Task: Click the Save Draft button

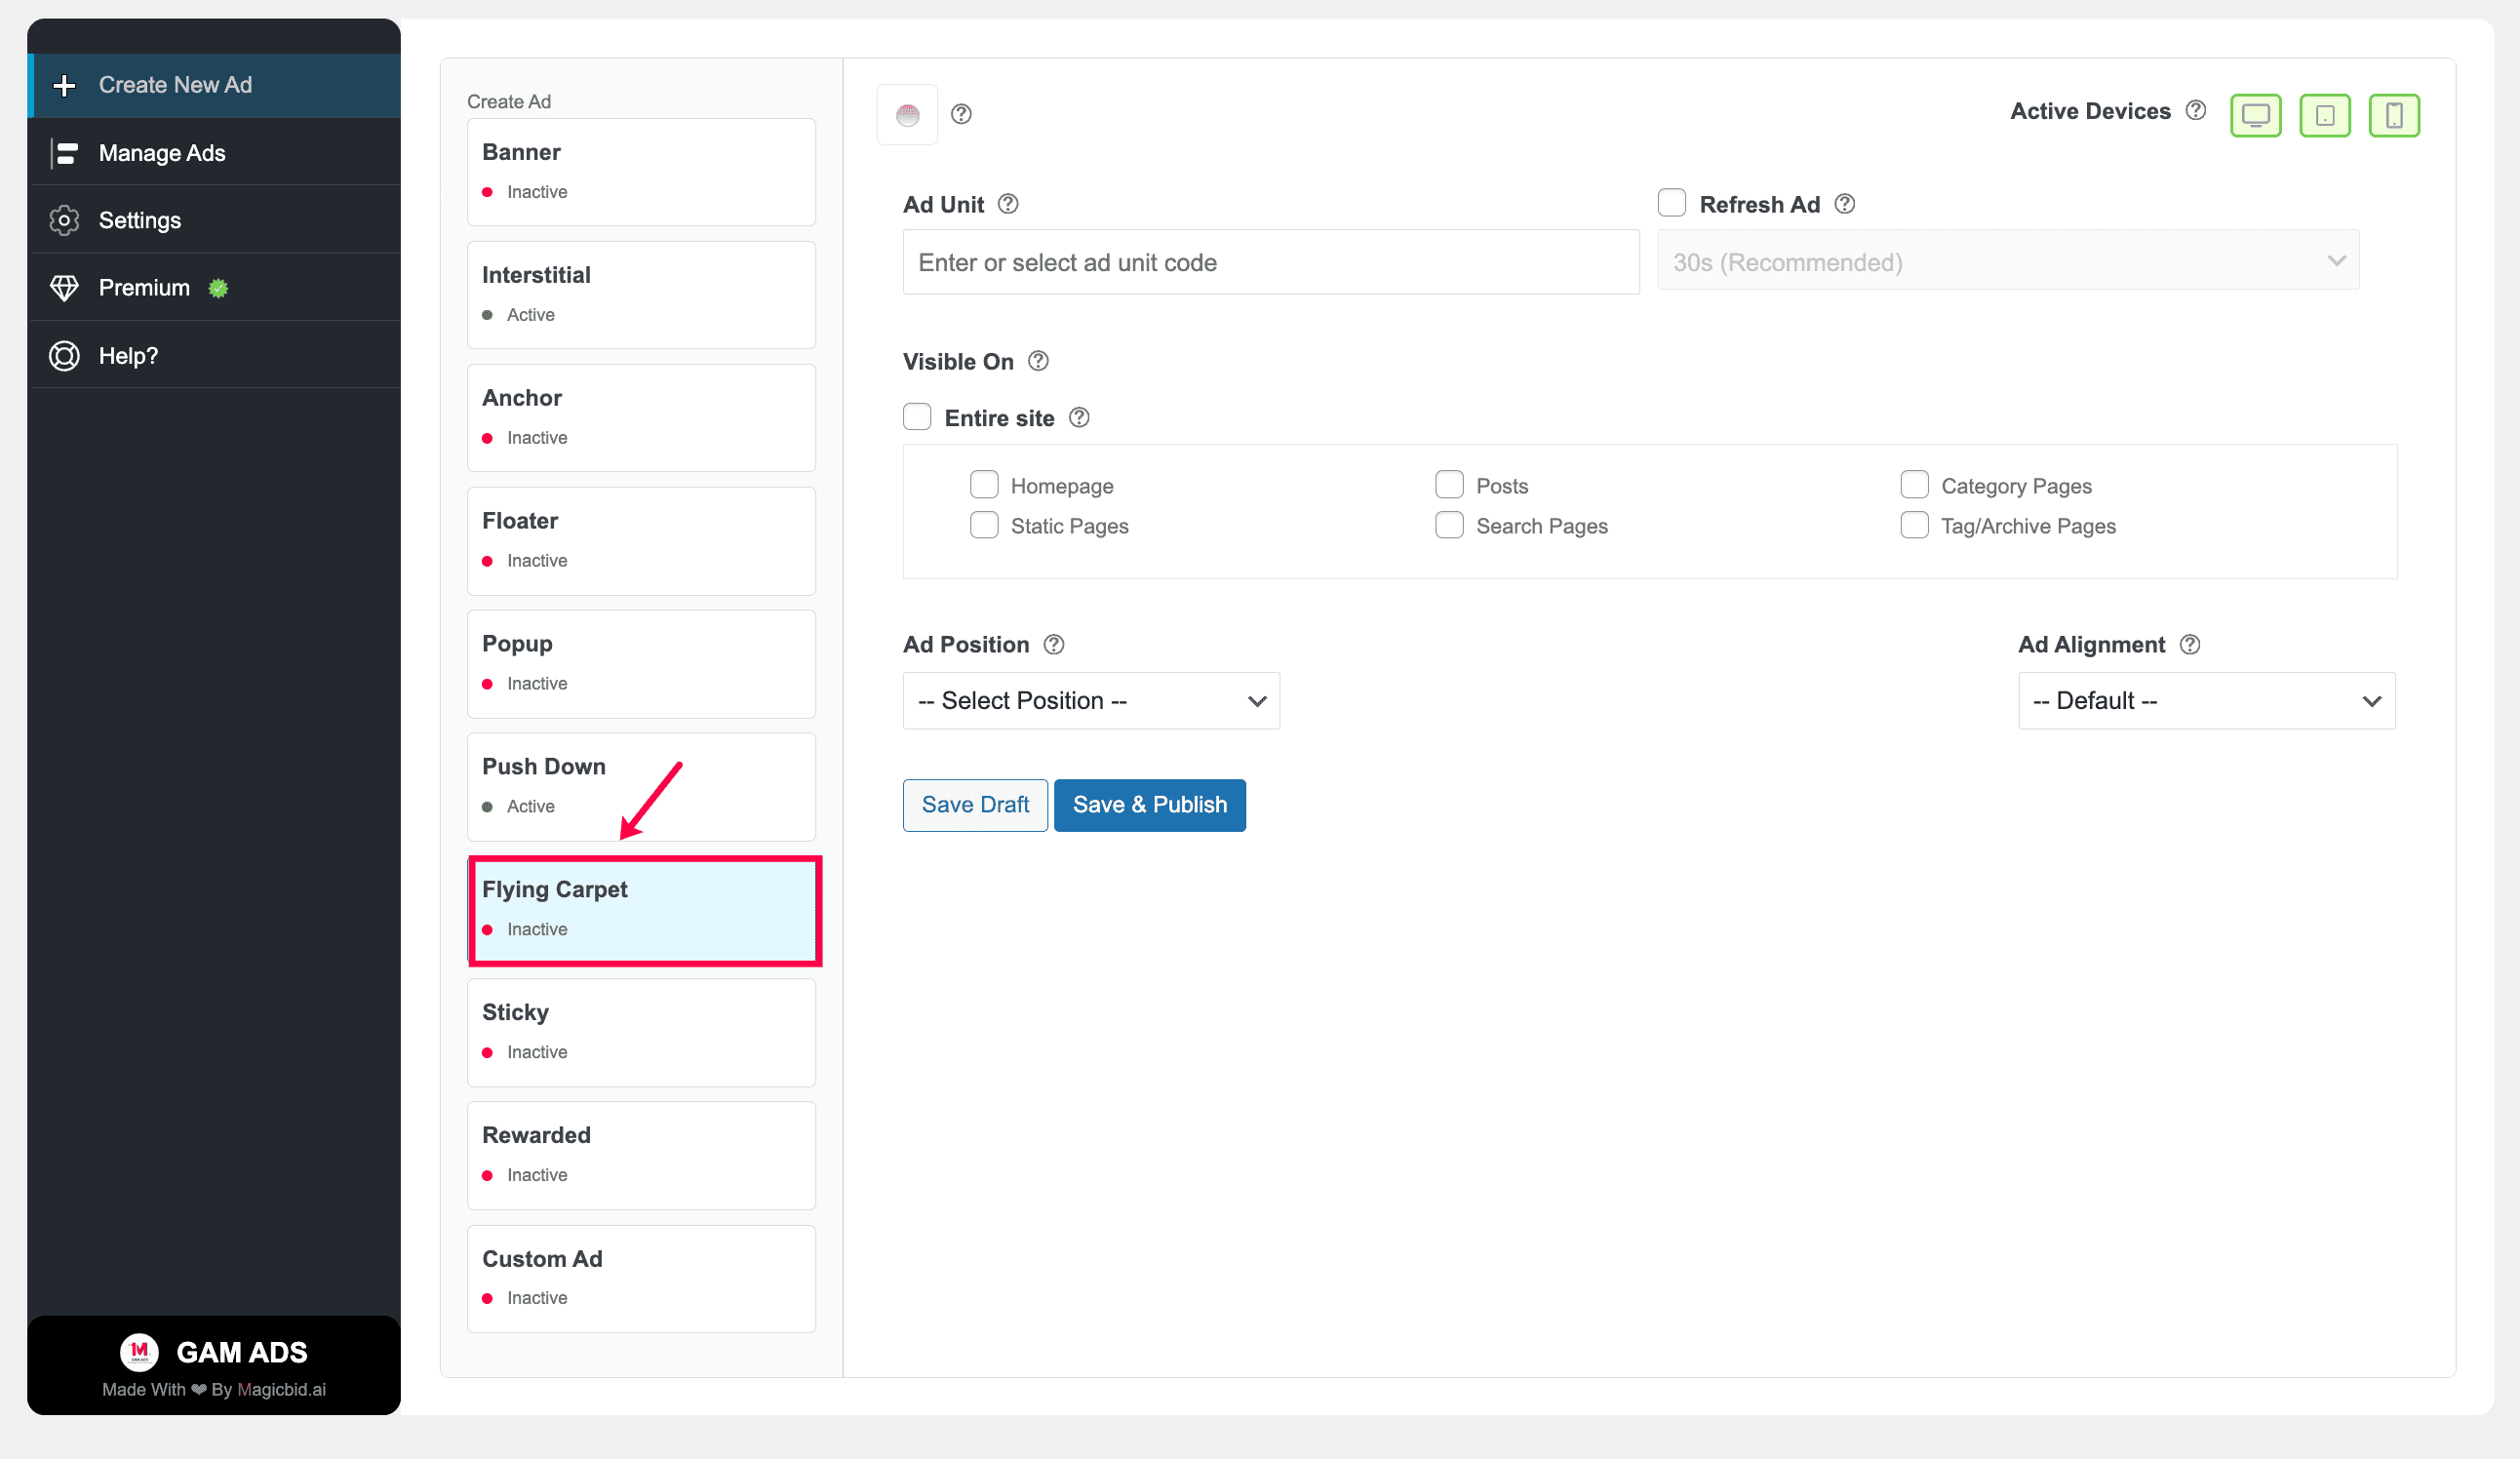Action: [x=975, y=805]
